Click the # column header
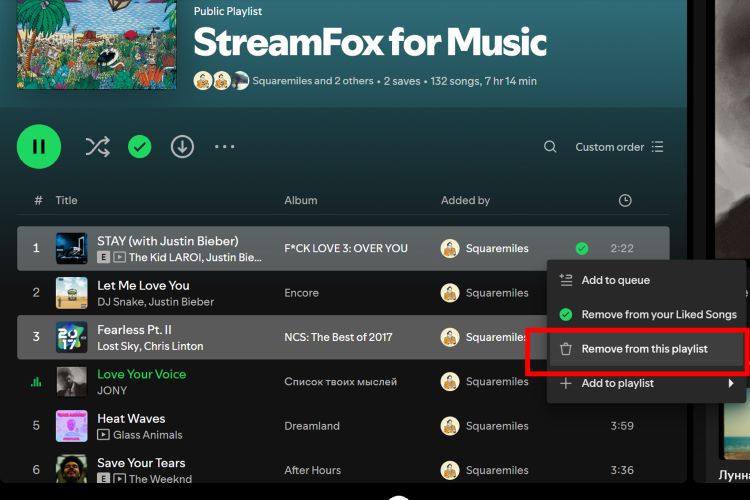Image resolution: width=750 pixels, height=500 pixels. tap(38, 200)
